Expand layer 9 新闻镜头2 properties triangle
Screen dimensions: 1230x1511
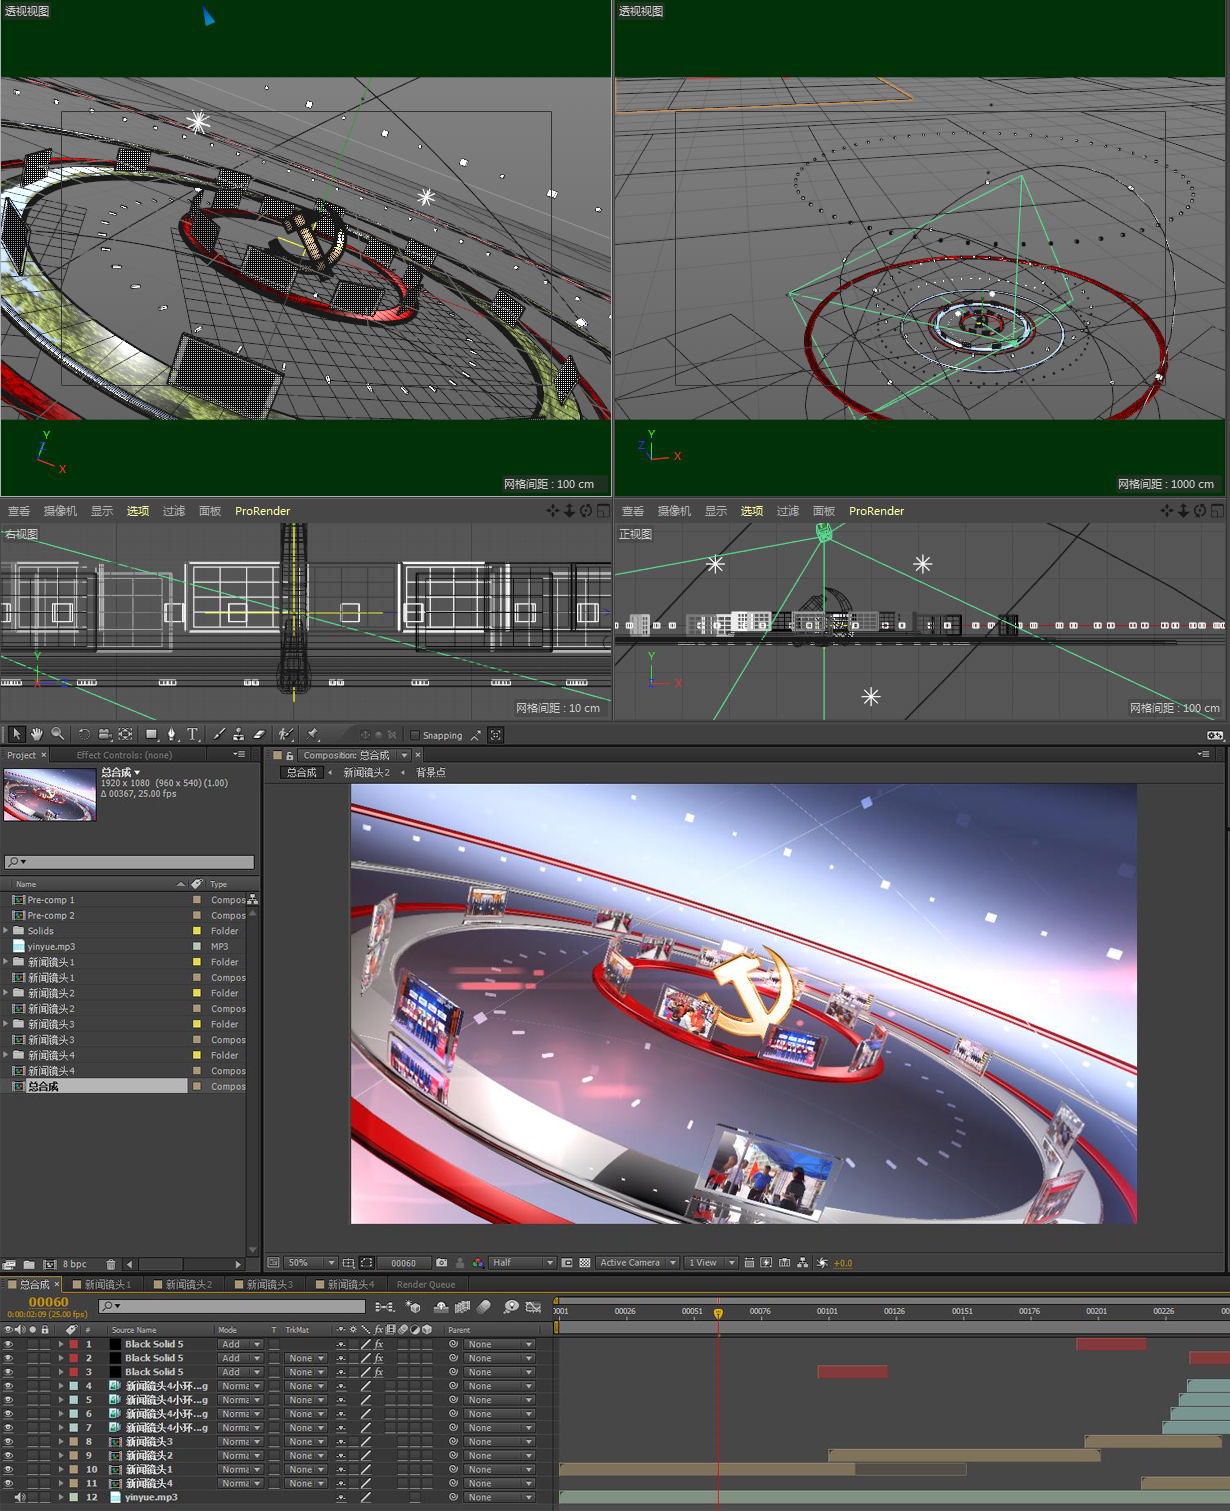click(x=61, y=1456)
